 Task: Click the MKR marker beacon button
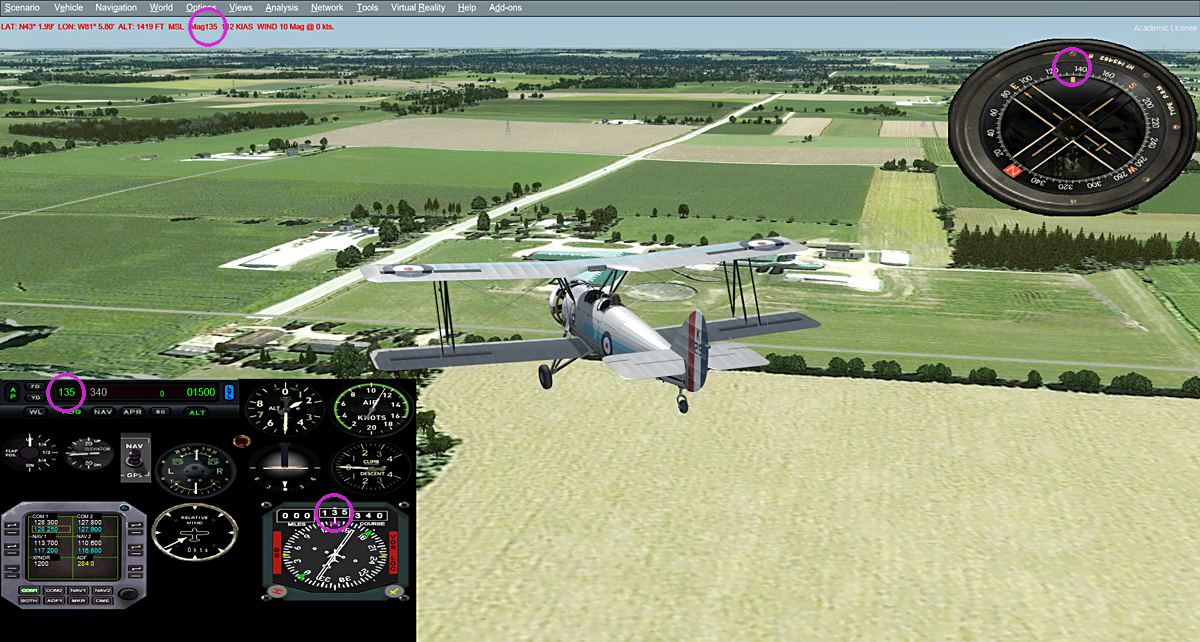[x=78, y=601]
